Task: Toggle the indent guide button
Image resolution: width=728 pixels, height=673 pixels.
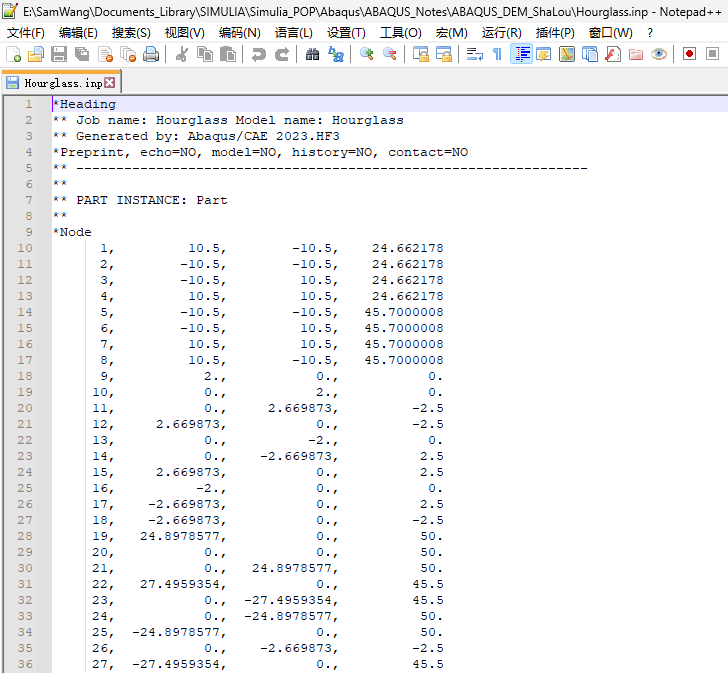Action: click(x=521, y=54)
